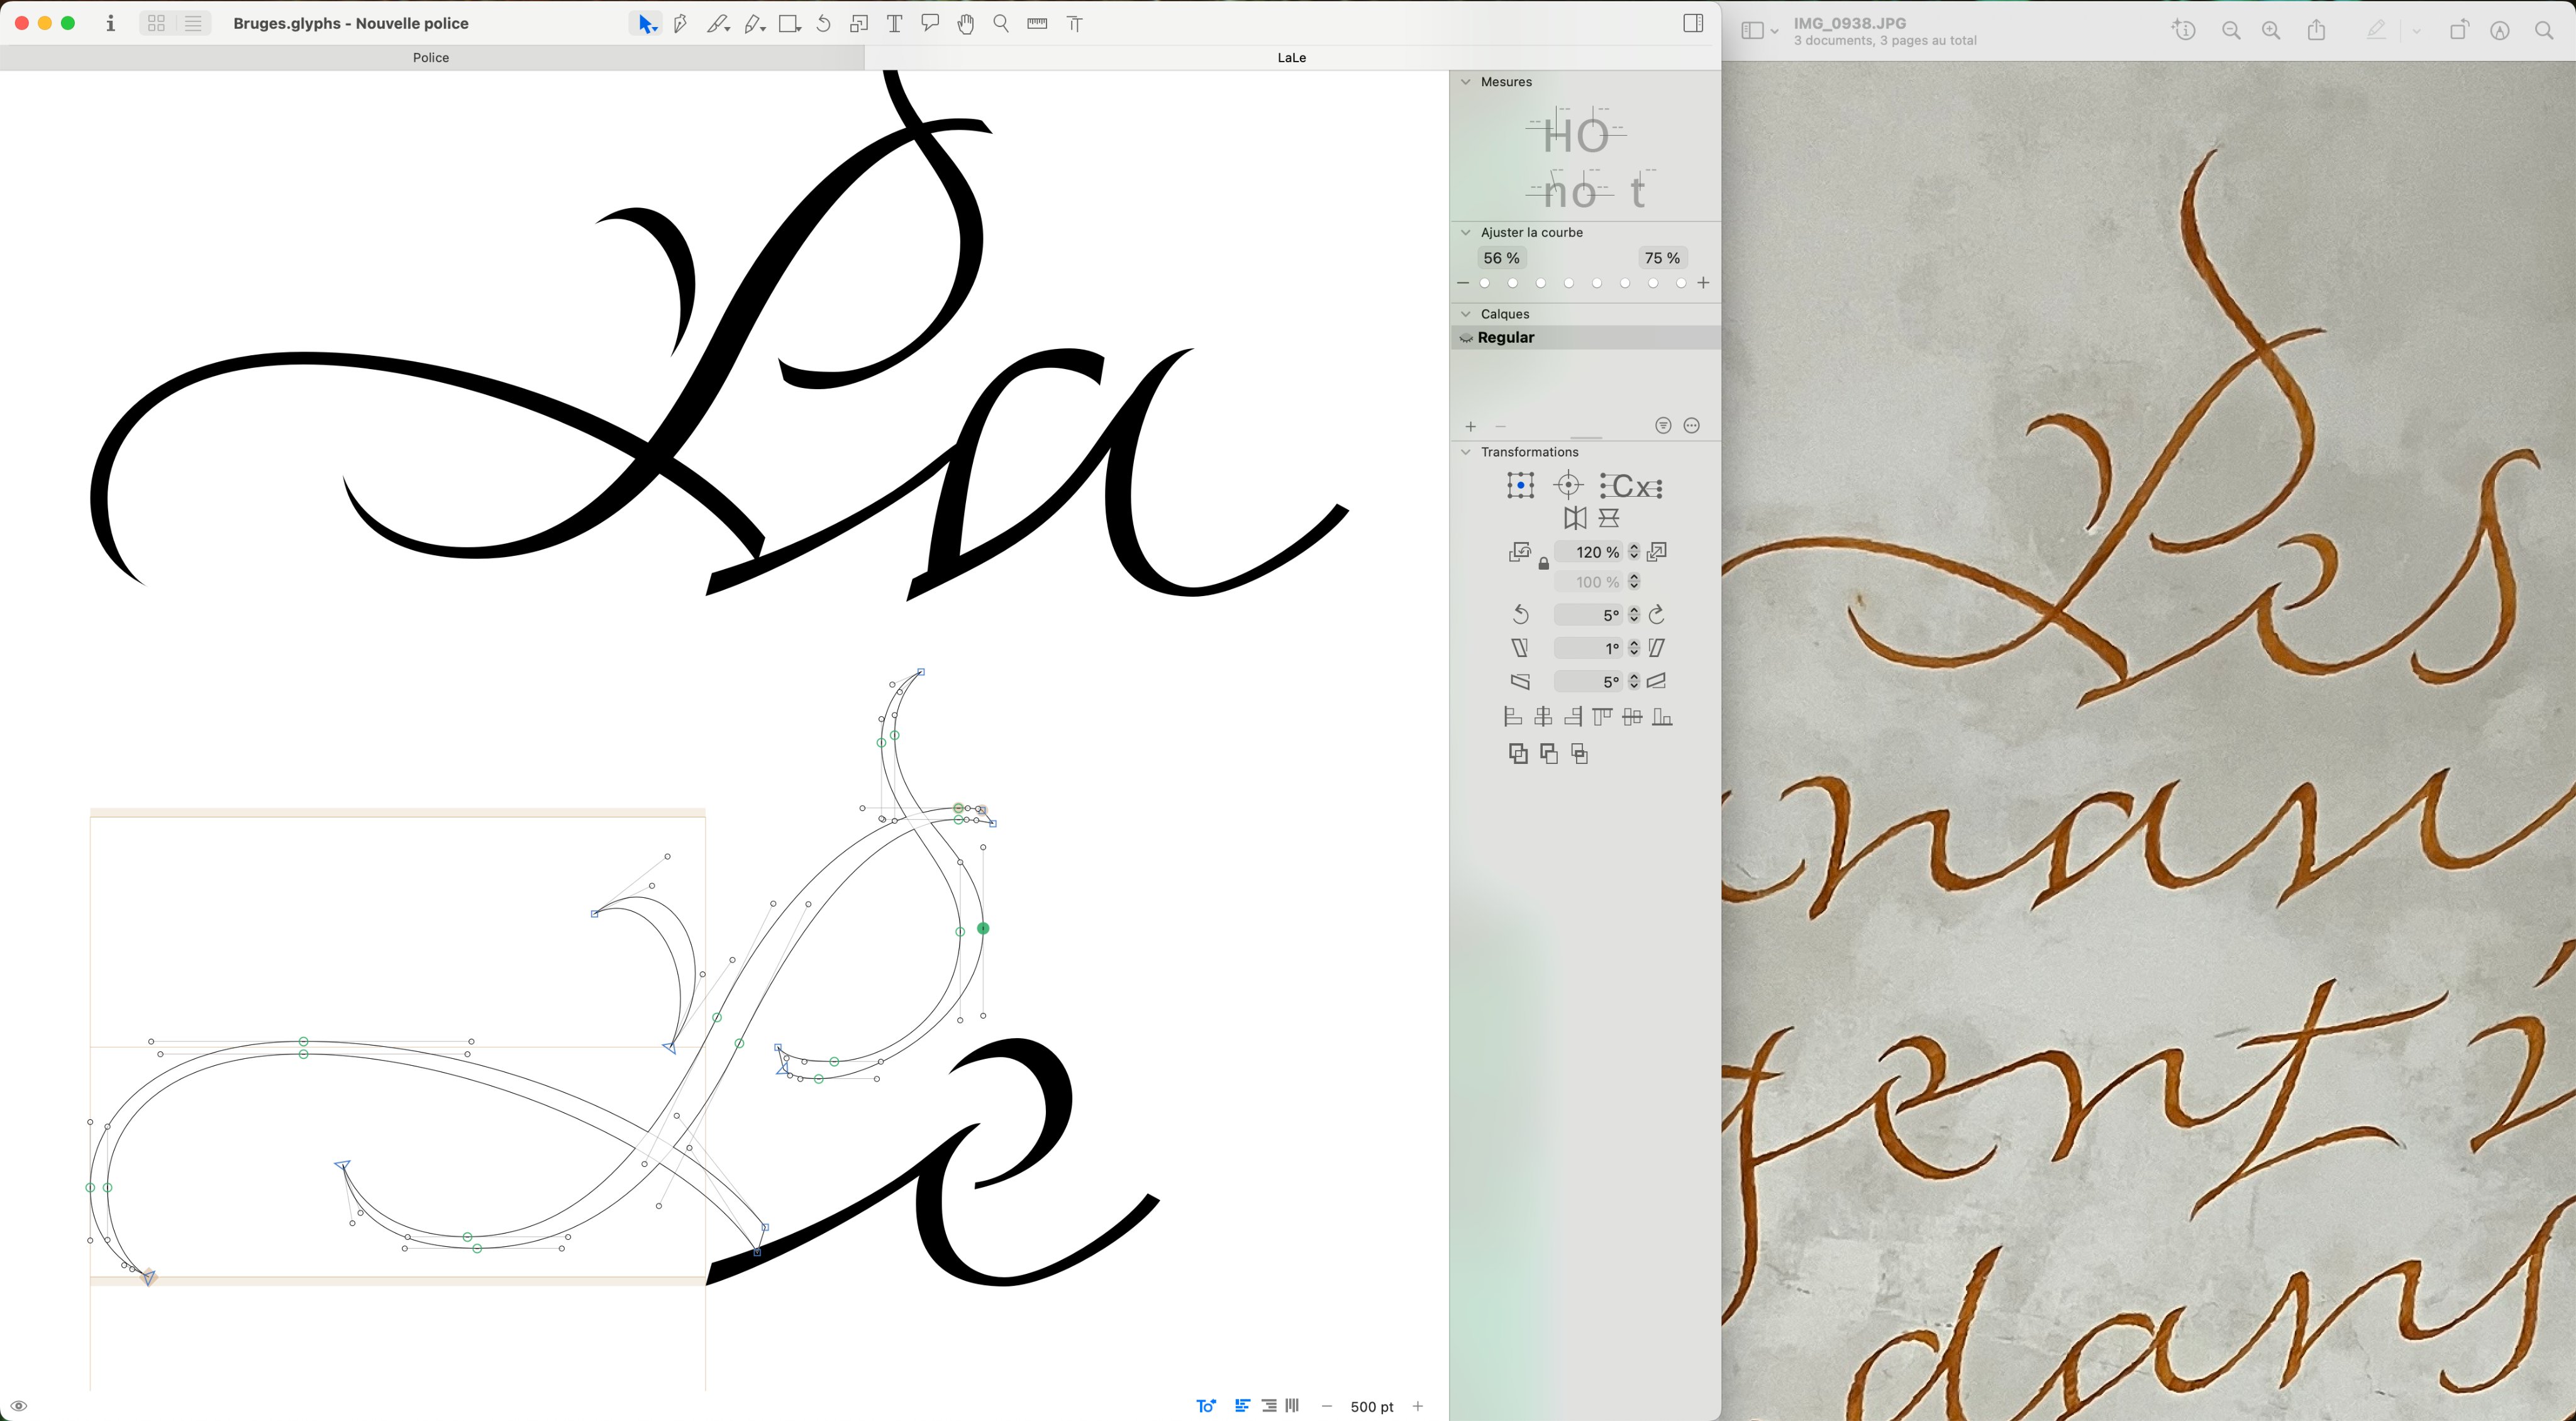
Task: Toggle Regular layer visibility eye
Action: (x=1466, y=338)
